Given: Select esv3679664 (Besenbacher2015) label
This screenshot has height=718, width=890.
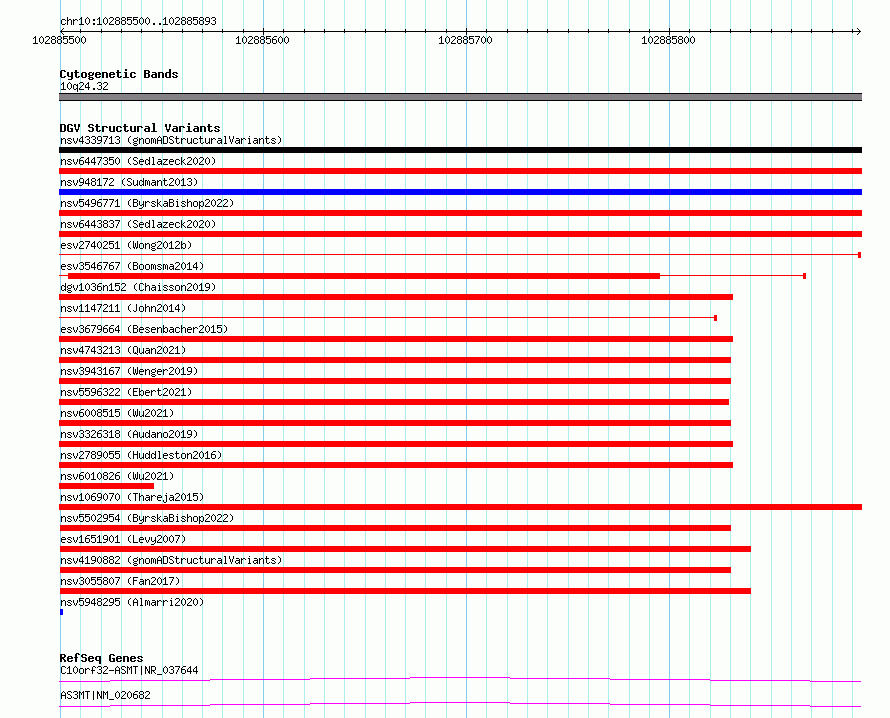Looking at the screenshot, I should coord(144,329).
